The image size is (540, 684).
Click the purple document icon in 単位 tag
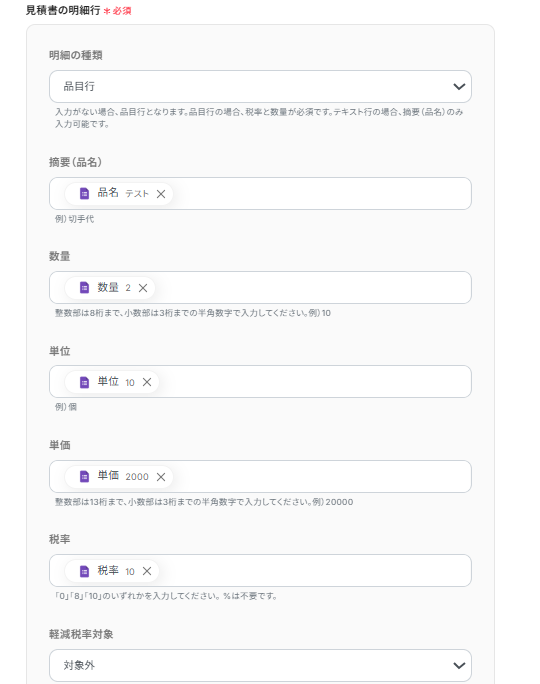[x=84, y=382]
